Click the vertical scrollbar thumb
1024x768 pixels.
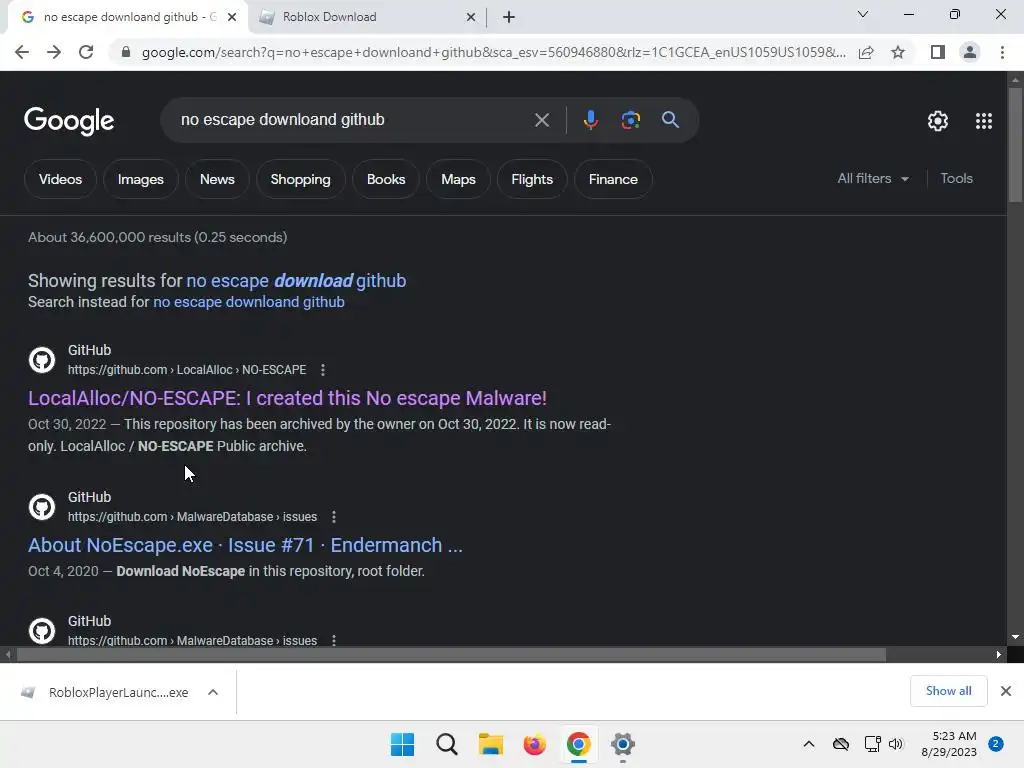[1015, 144]
